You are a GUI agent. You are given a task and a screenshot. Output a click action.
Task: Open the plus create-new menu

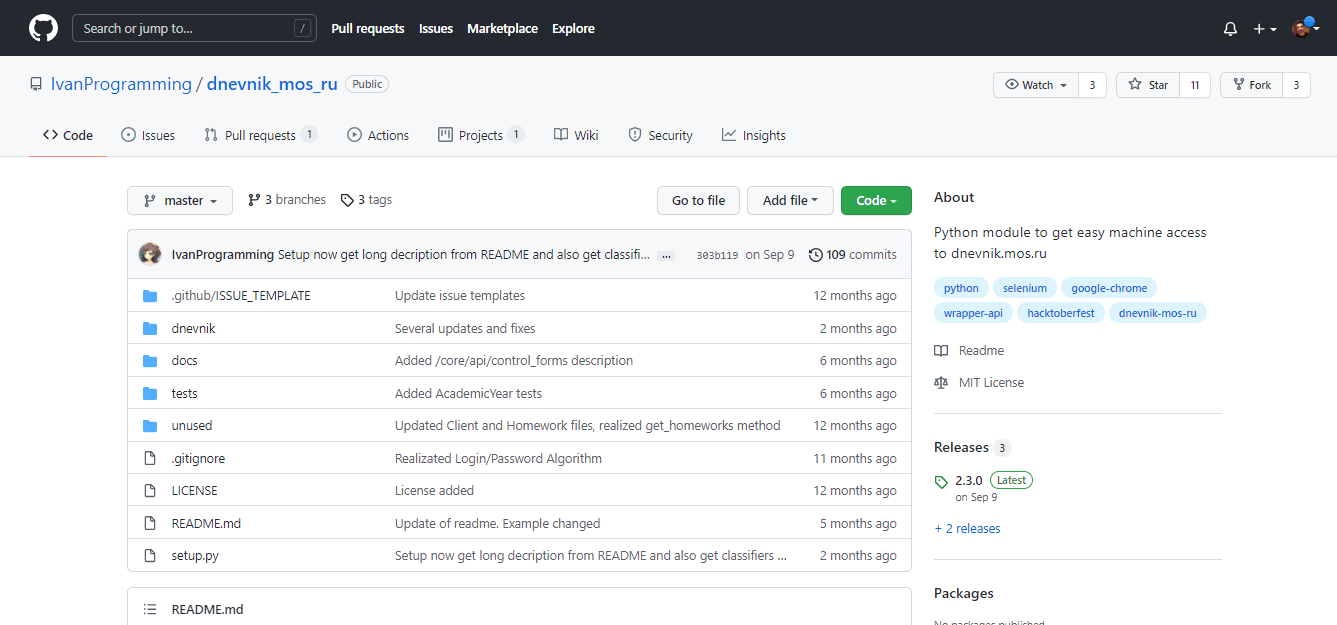(x=1265, y=29)
